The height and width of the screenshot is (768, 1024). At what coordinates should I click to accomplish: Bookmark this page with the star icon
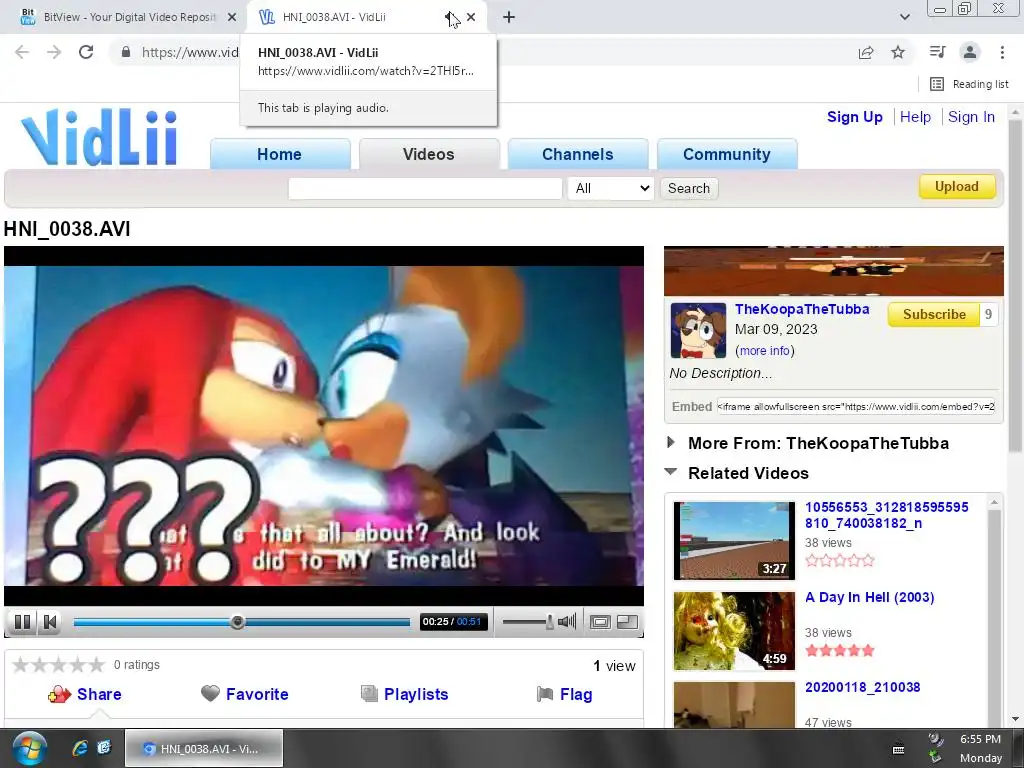click(899, 52)
